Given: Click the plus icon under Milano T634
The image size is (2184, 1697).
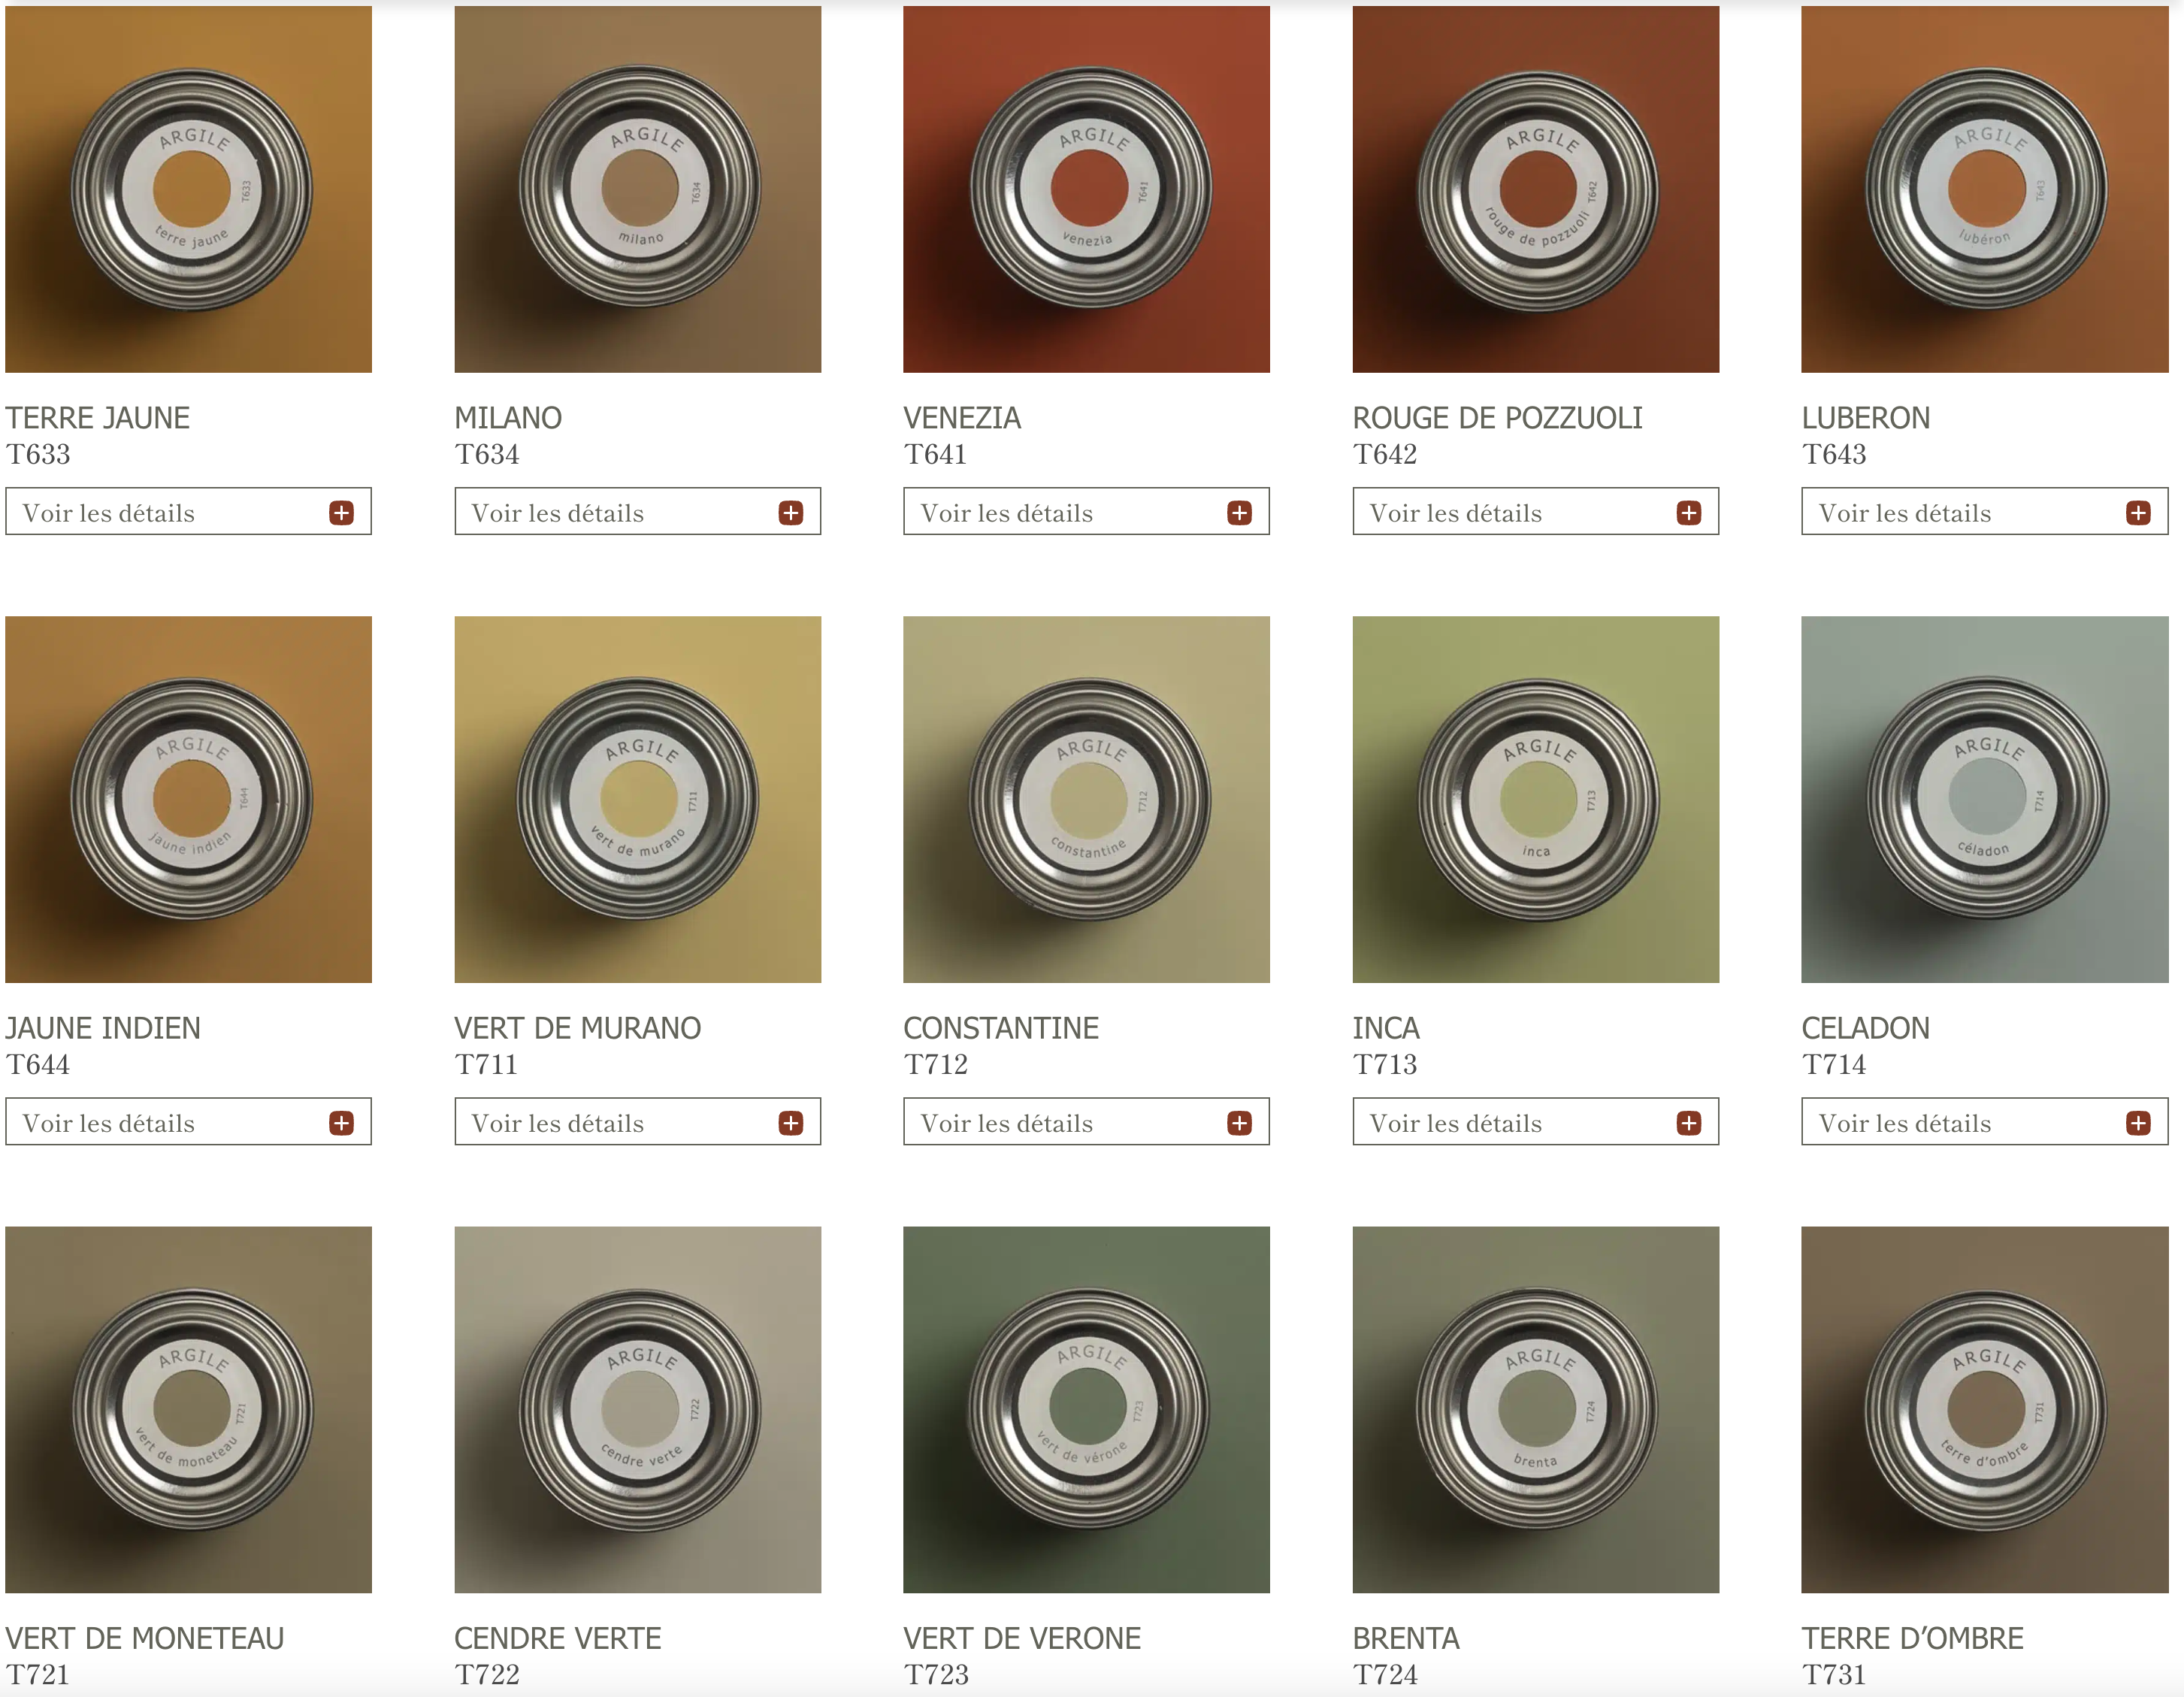Looking at the screenshot, I should click(790, 513).
